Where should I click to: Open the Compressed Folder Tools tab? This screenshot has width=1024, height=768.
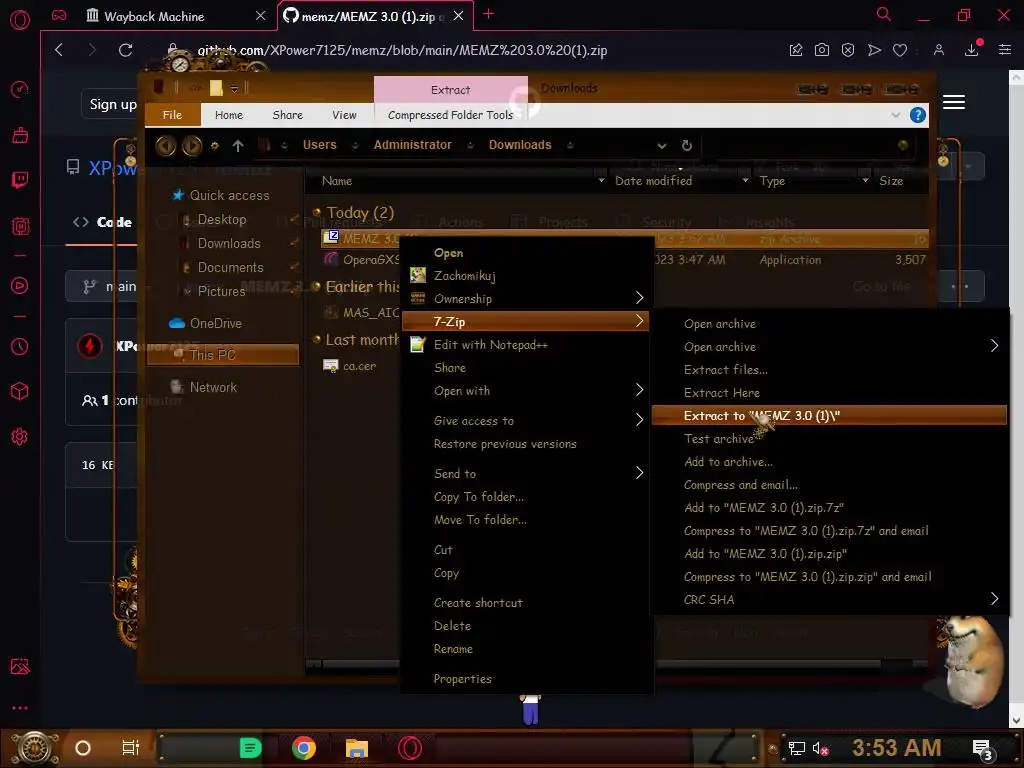point(451,115)
